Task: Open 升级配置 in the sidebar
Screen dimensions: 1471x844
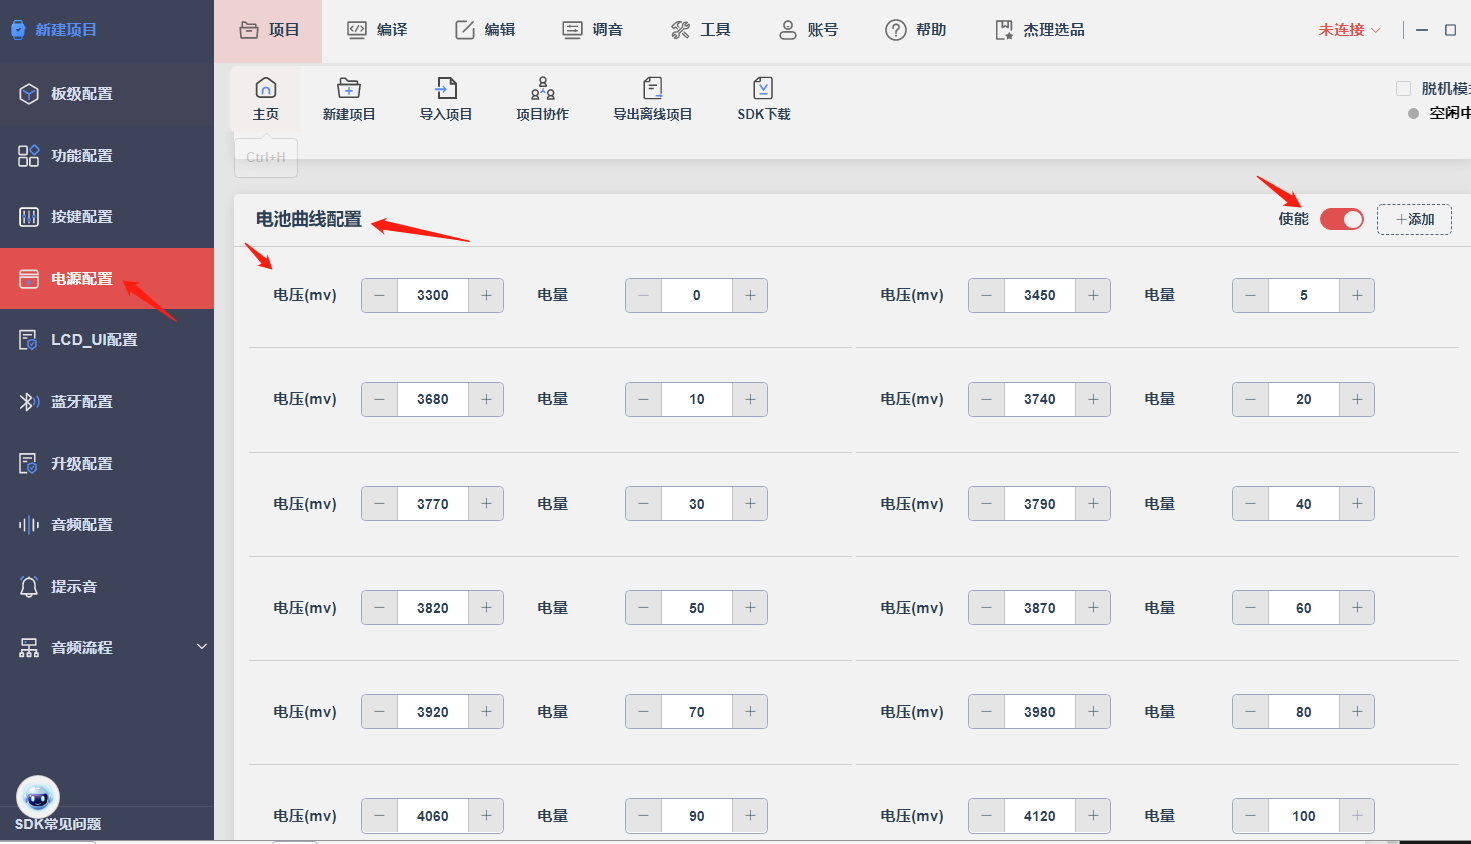Action: (107, 464)
